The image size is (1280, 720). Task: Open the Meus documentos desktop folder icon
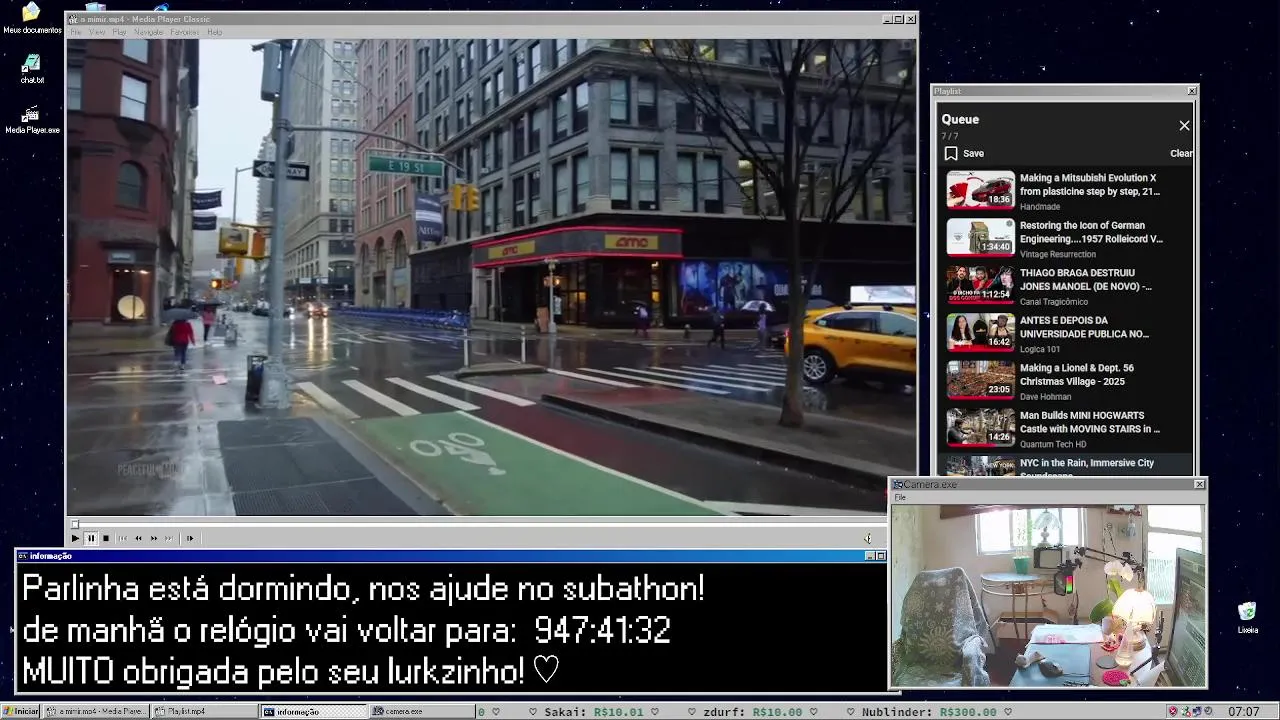click(x=31, y=18)
